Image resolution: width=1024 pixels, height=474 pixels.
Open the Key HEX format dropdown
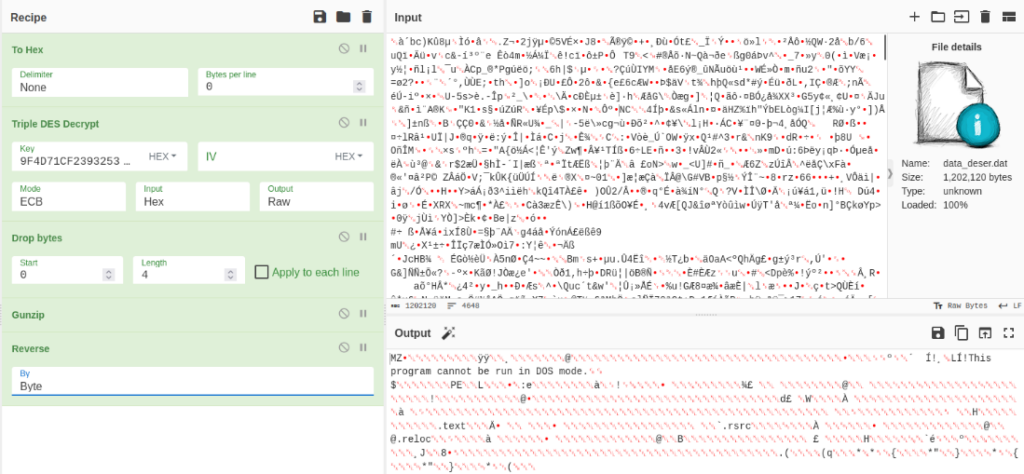point(161,157)
